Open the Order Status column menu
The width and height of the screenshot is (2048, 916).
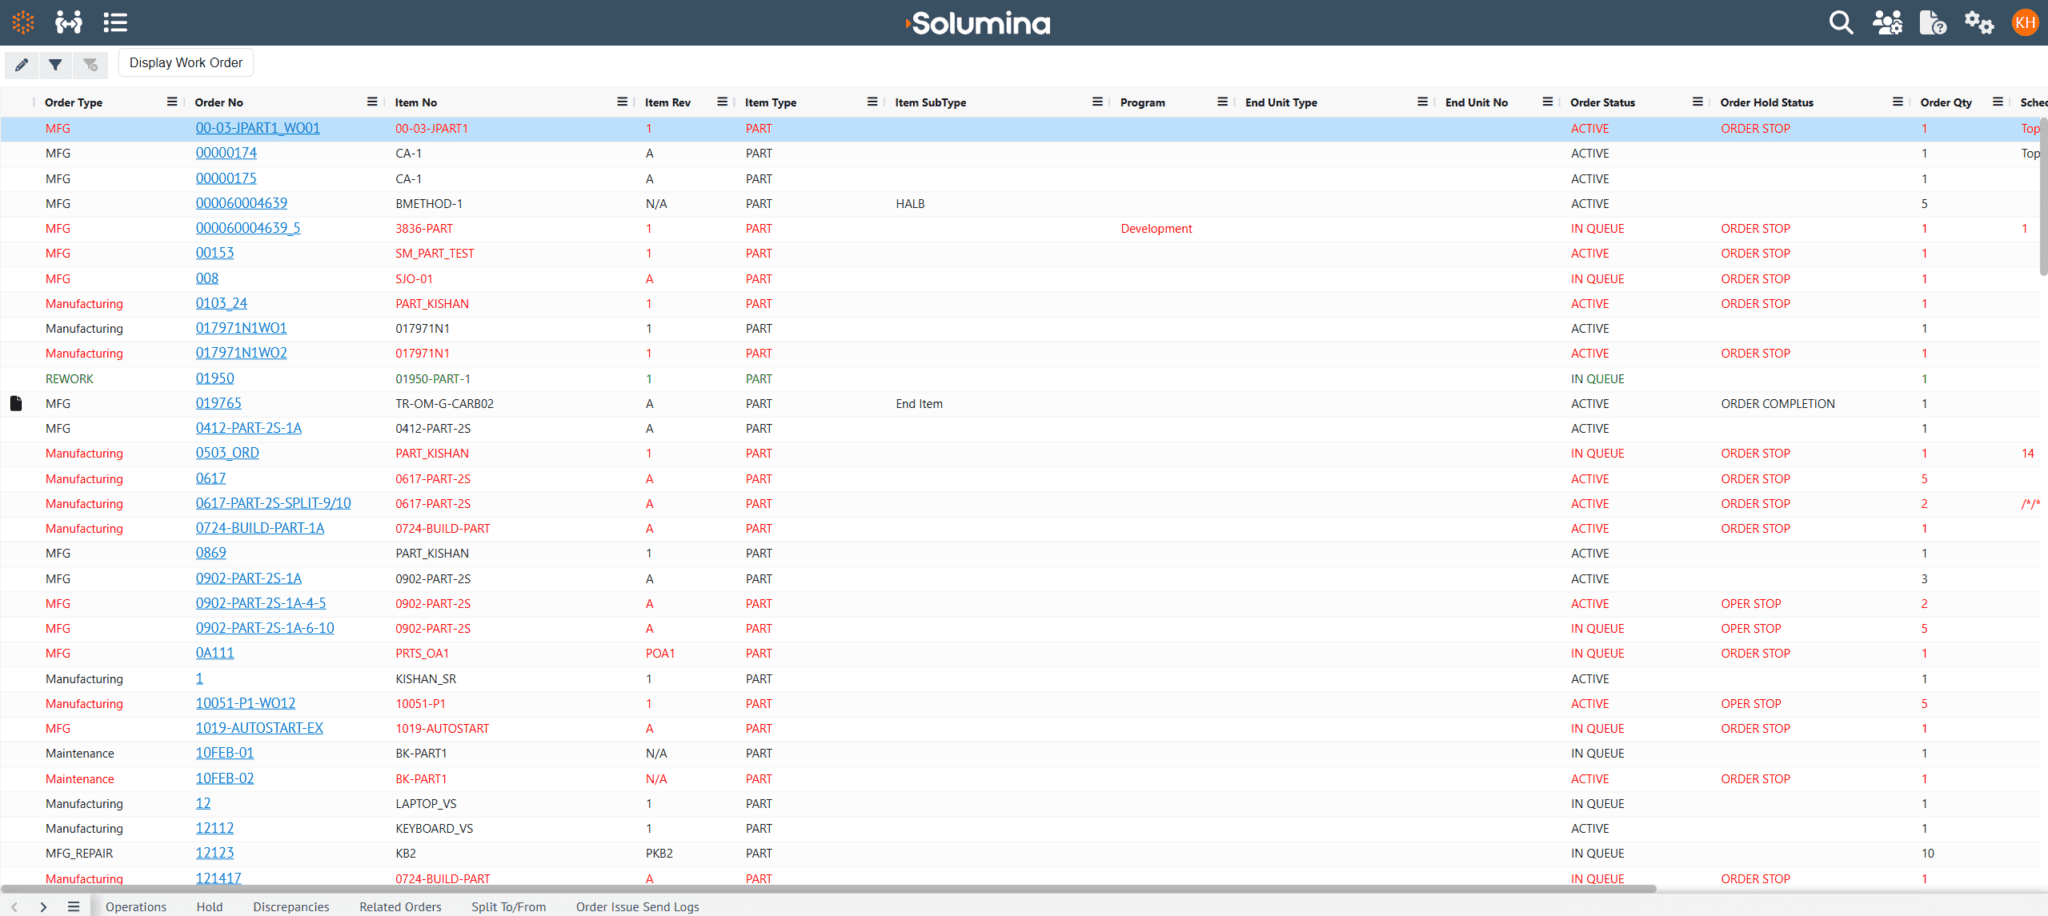tap(1697, 101)
